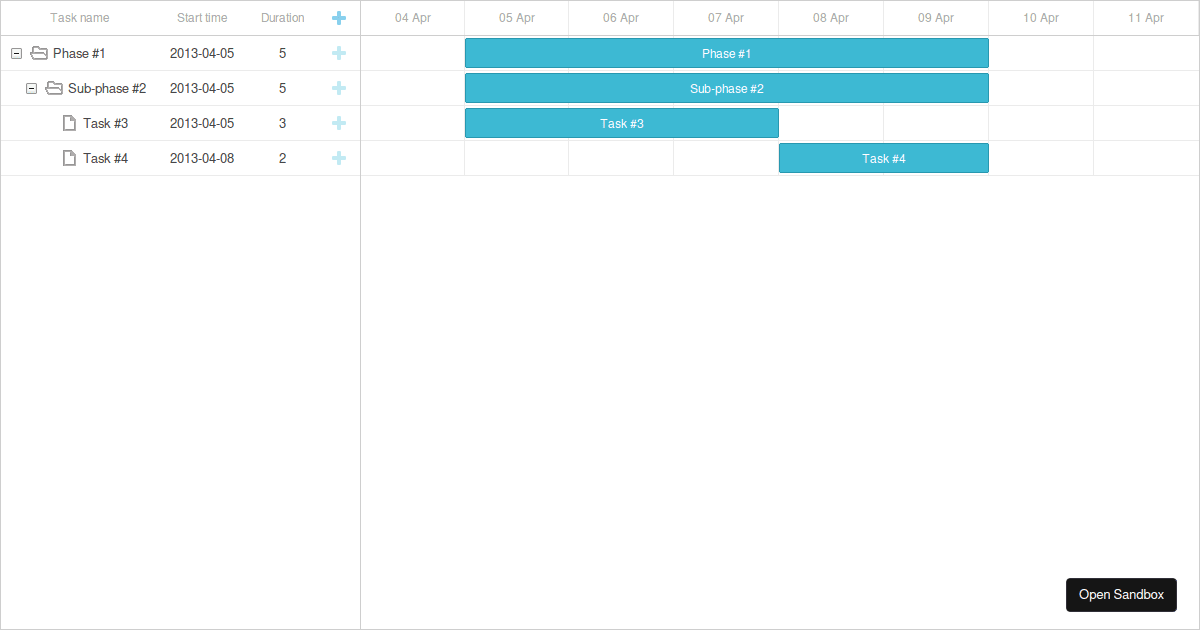
Task: Click the folder icon beside Sub-phase #2
Action: (x=53, y=88)
